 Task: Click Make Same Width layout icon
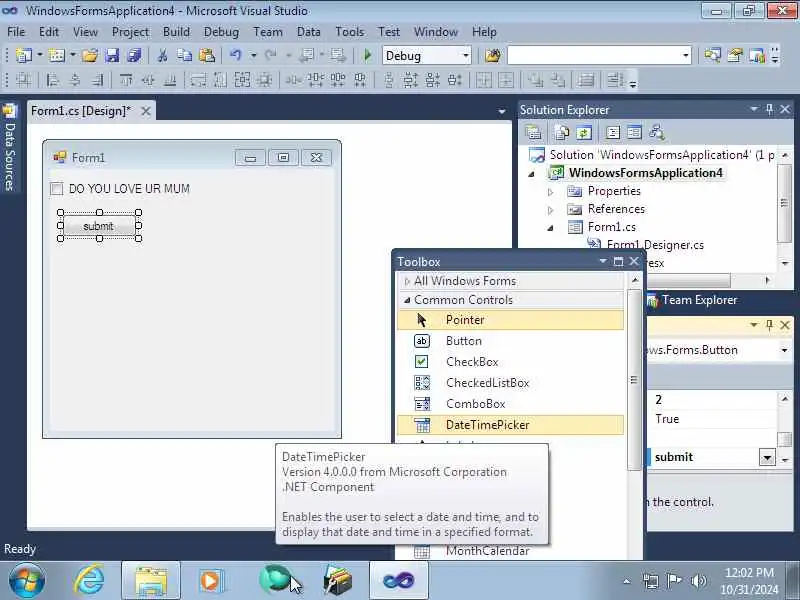pyautogui.click(x=198, y=80)
